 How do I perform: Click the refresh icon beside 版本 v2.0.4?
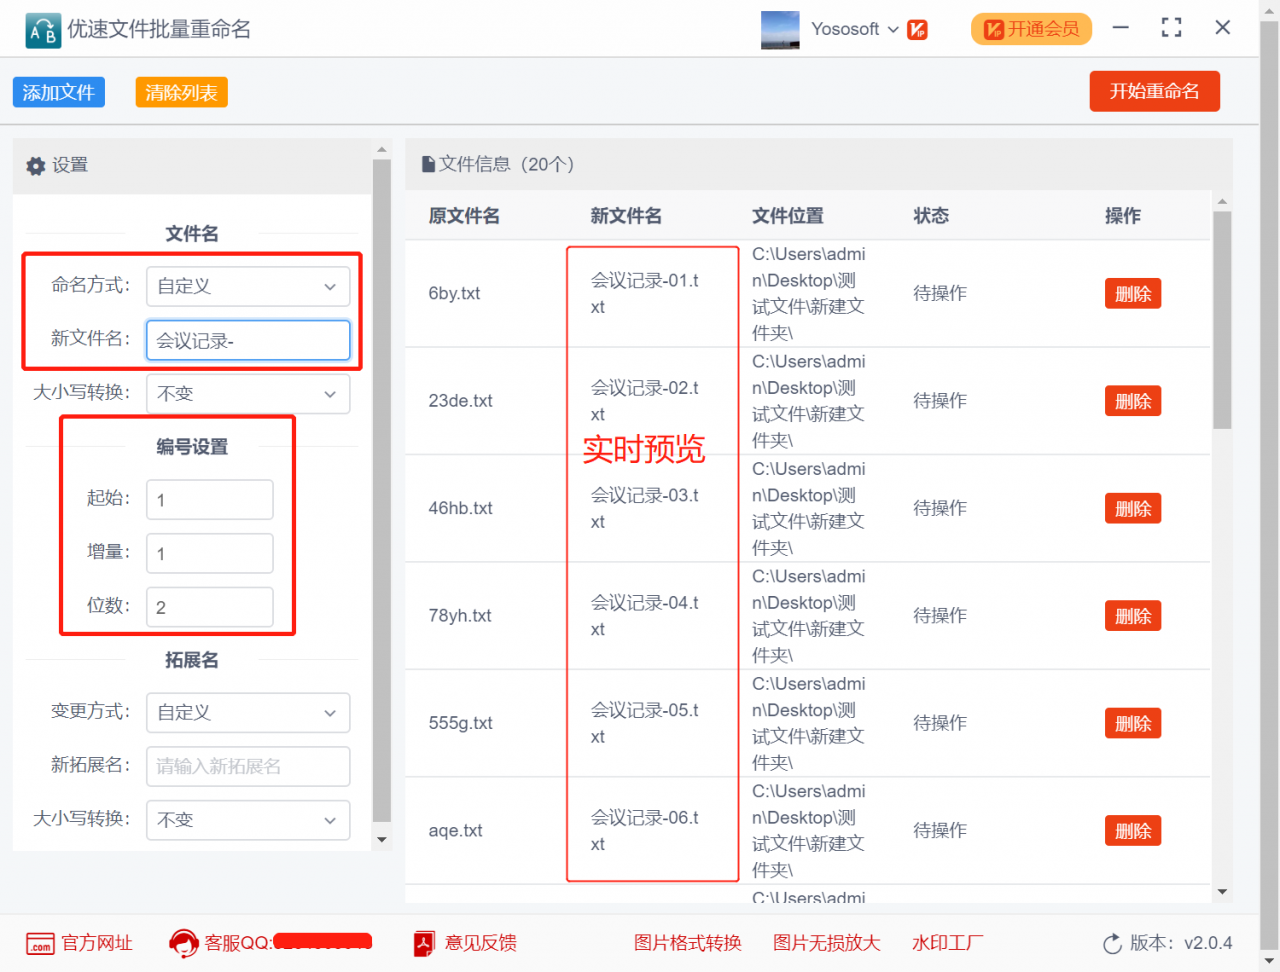click(x=1111, y=942)
